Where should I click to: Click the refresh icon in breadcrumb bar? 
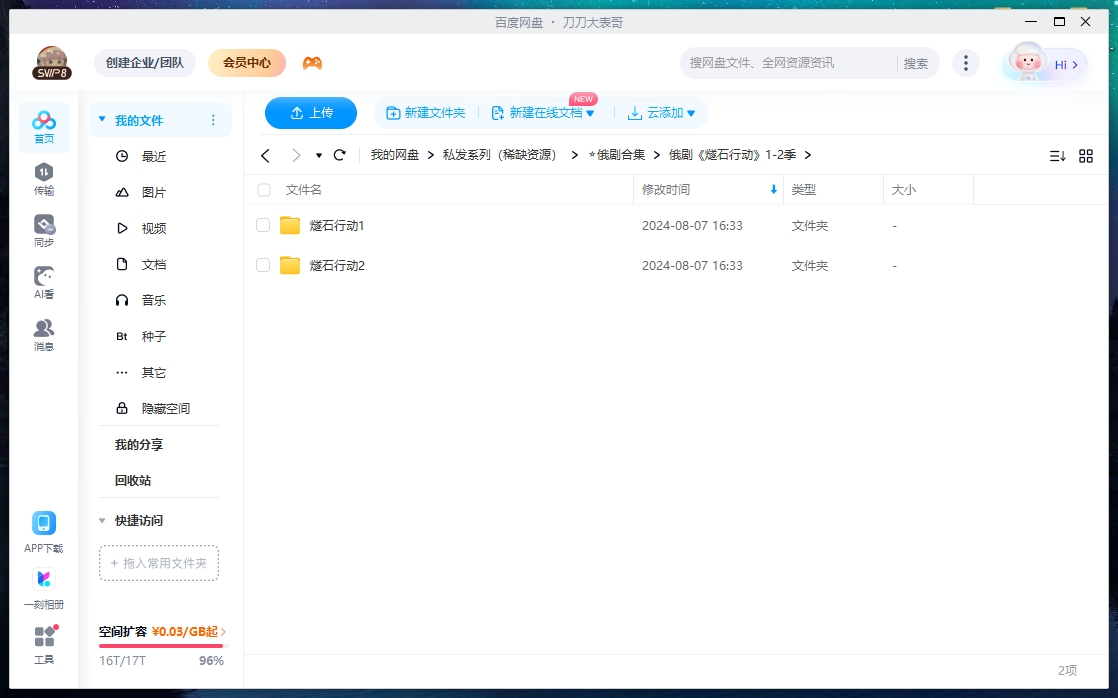pos(339,155)
